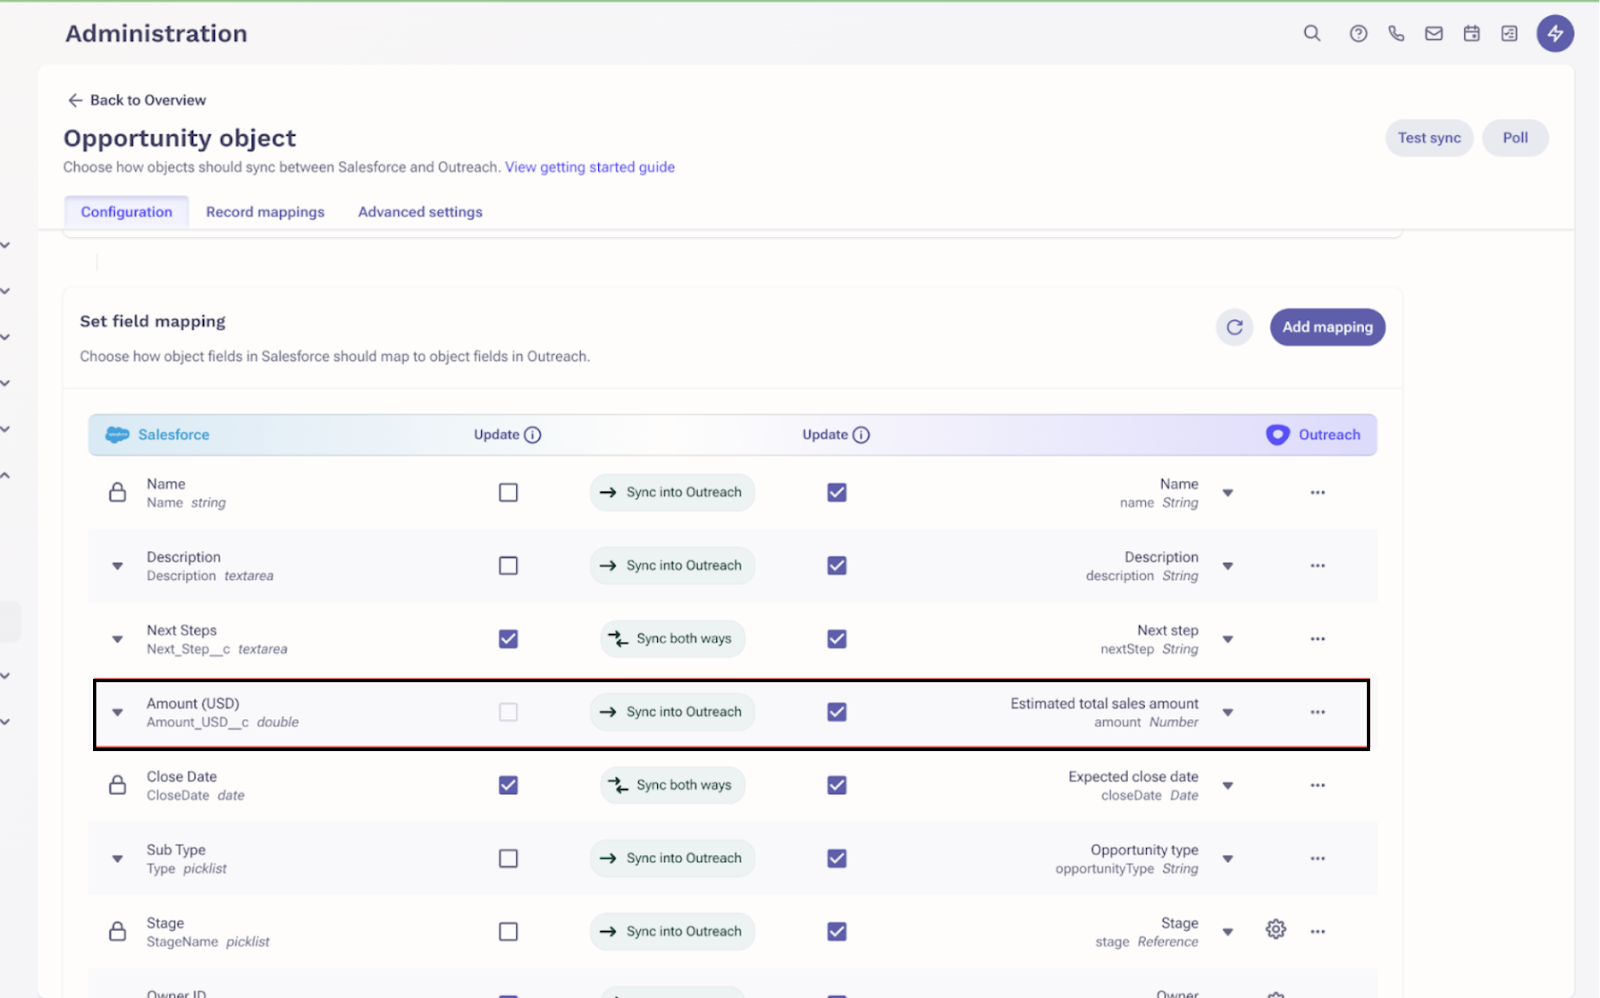Switch to Advanced settings tab
Image resolution: width=1600 pixels, height=998 pixels.
420,212
